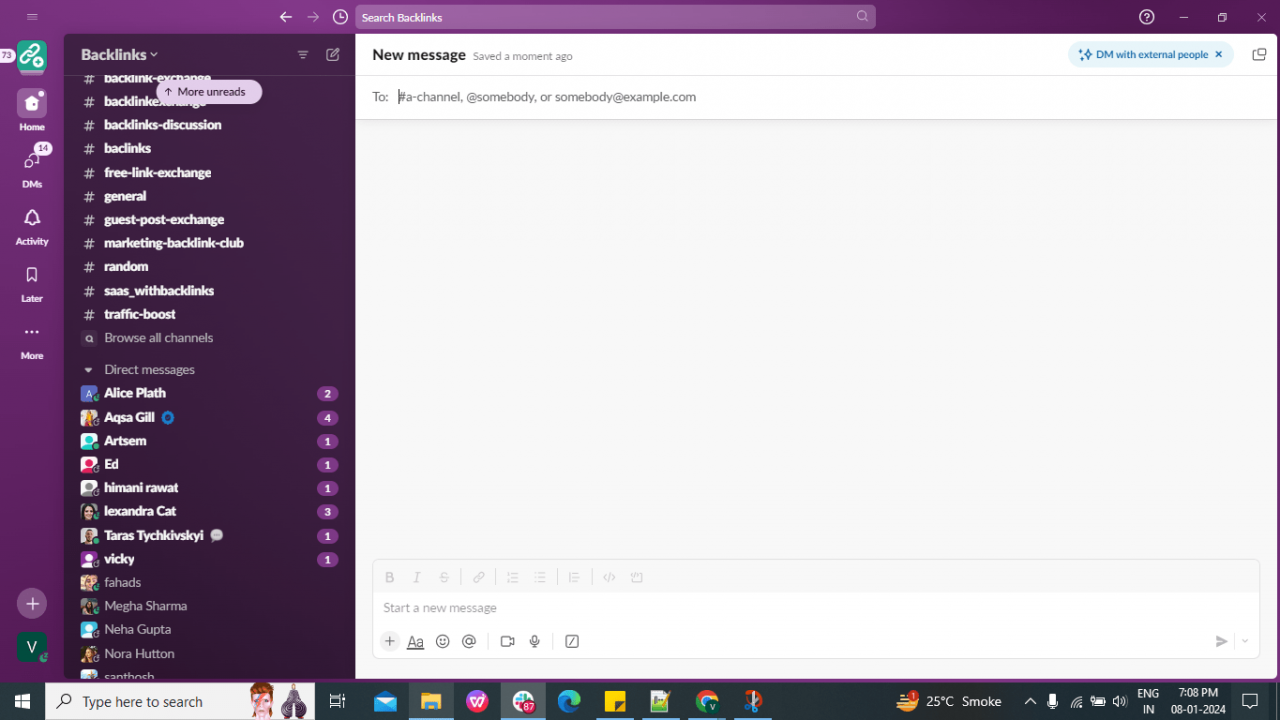1280x720 pixels.
Task: Open Browse all channels link
Action: pyautogui.click(x=158, y=338)
